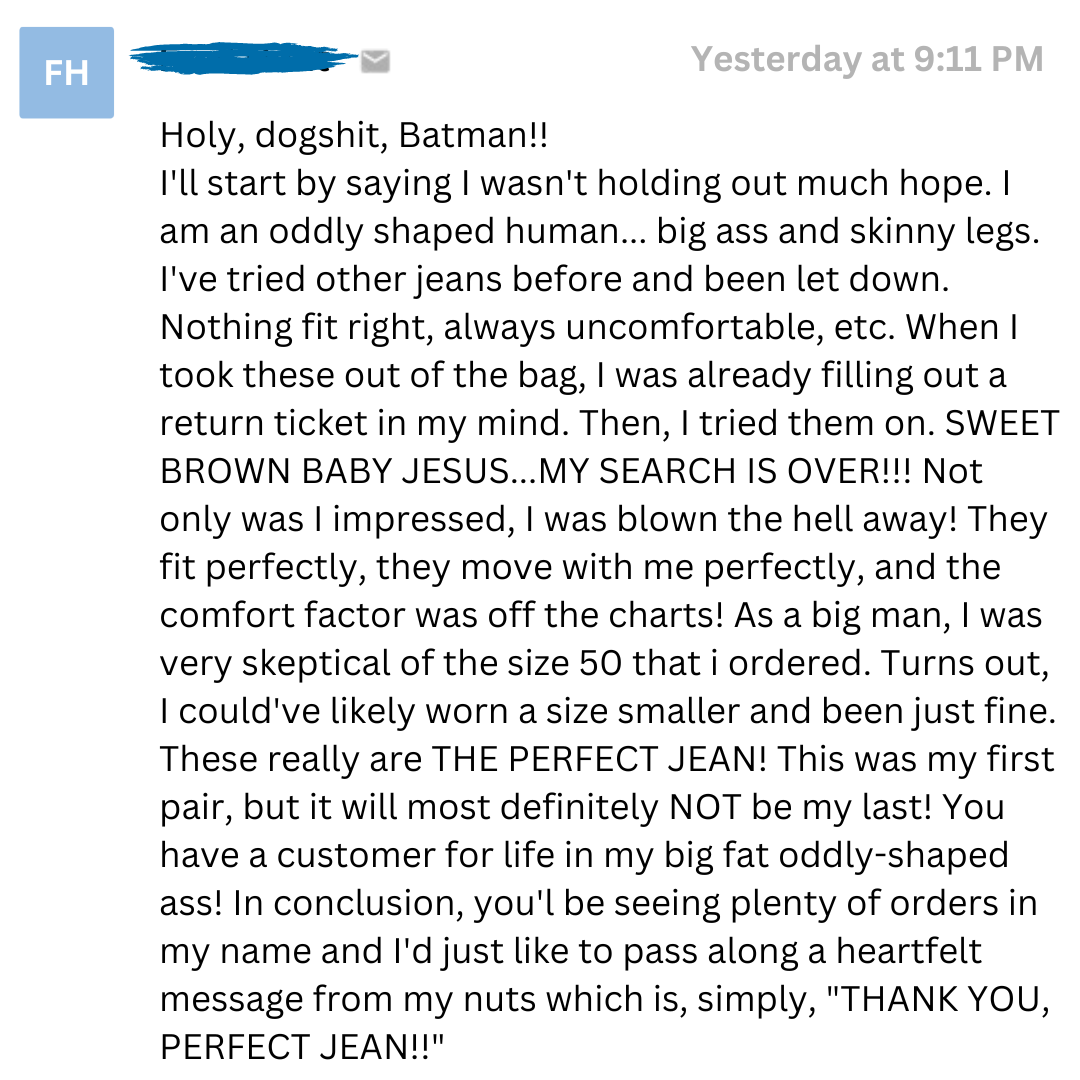1080x1080 pixels.
Task: Click the envelope icon beside the sender name
Action: pos(375,61)
